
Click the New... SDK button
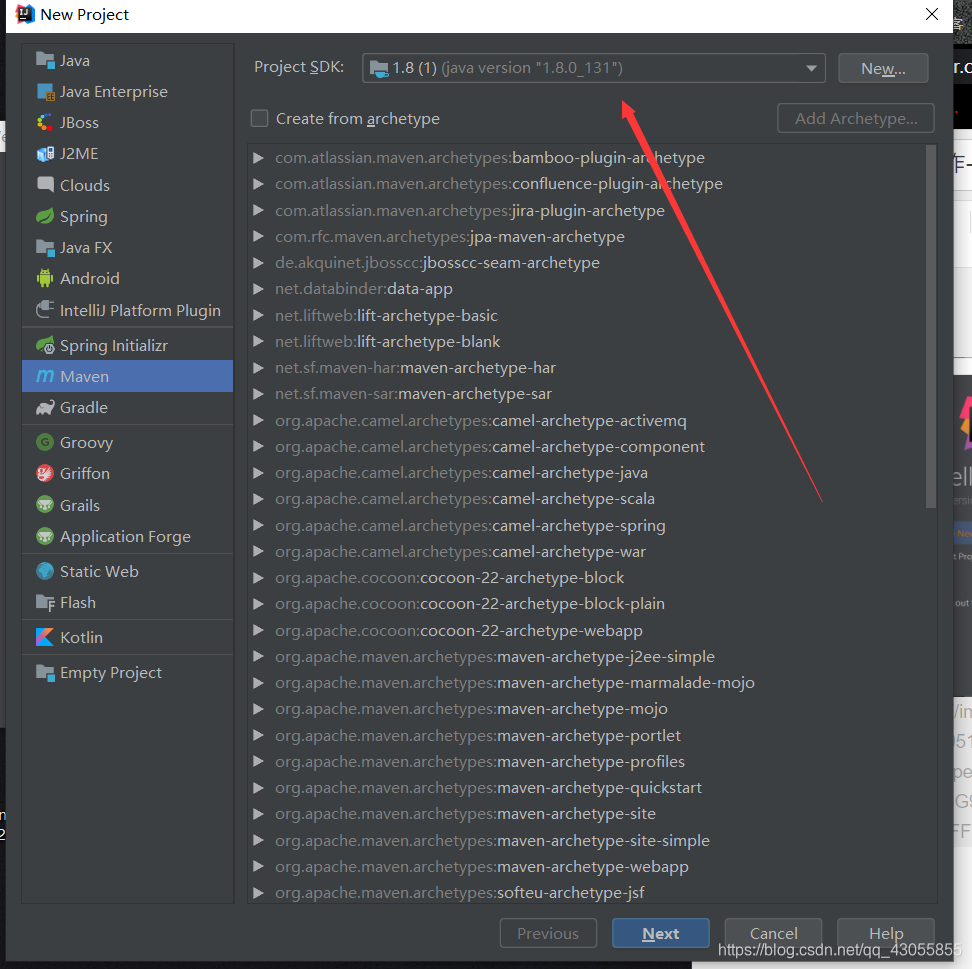pyautogui.click(x=883, y=68)
